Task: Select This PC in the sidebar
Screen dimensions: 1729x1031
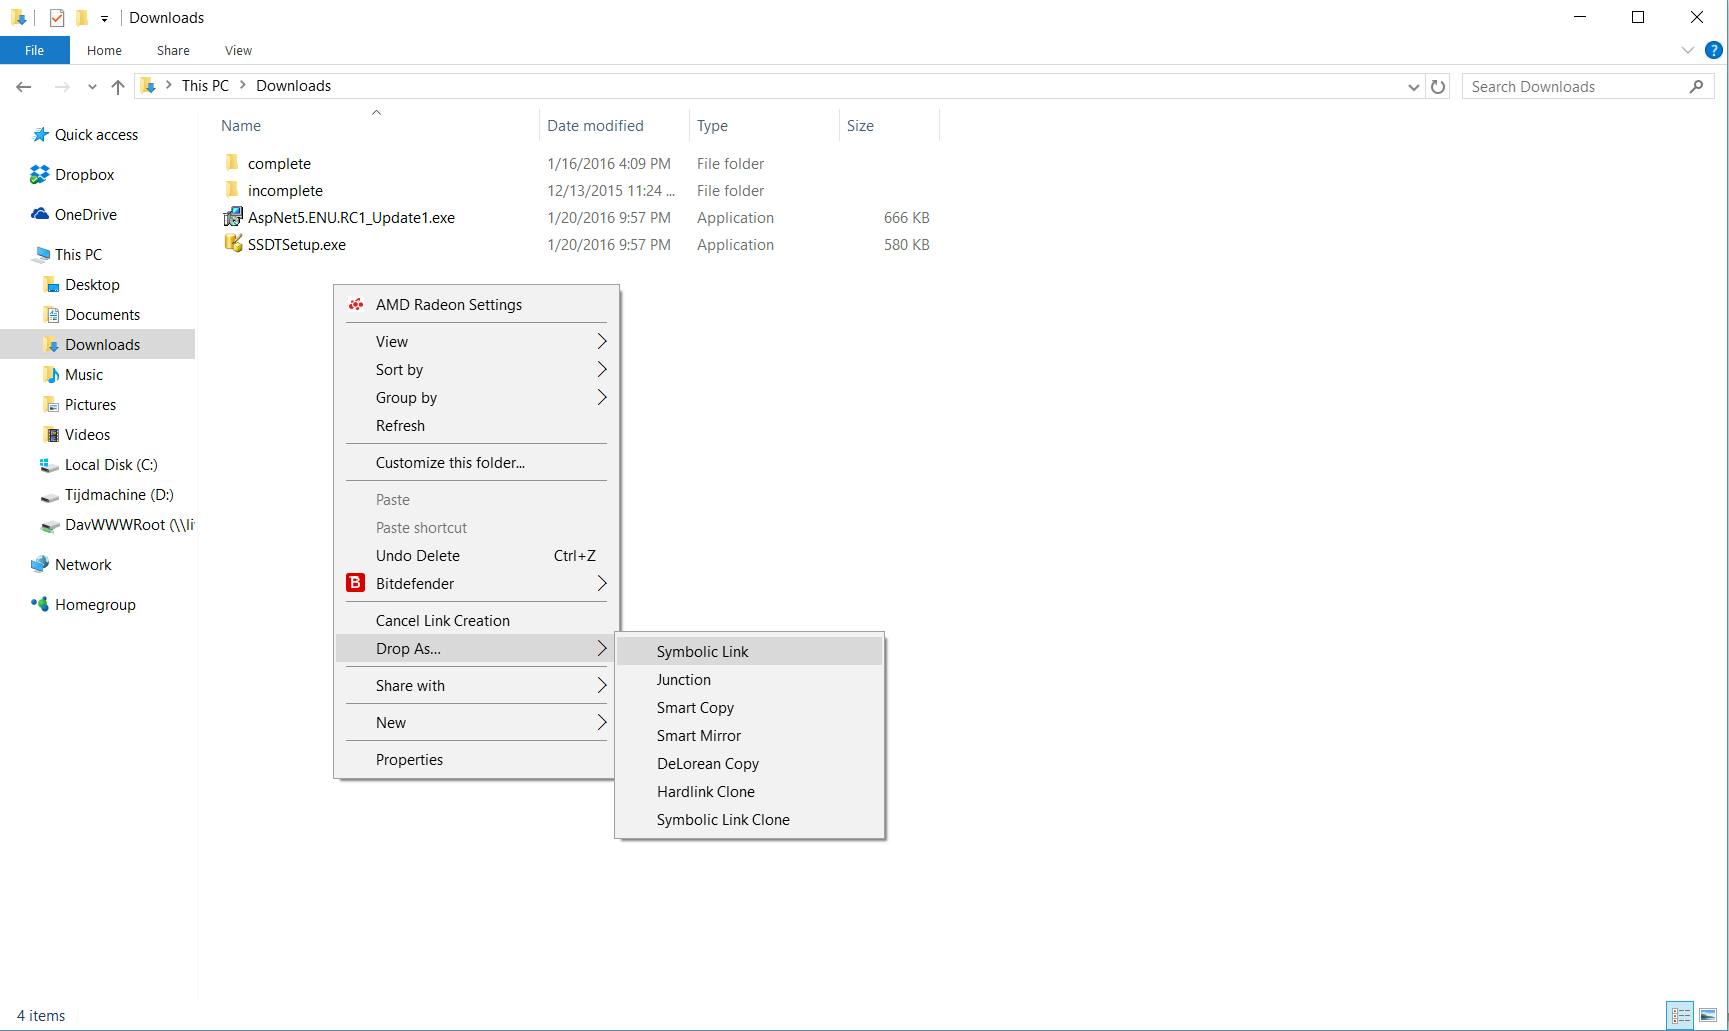Action: (78, 255)
